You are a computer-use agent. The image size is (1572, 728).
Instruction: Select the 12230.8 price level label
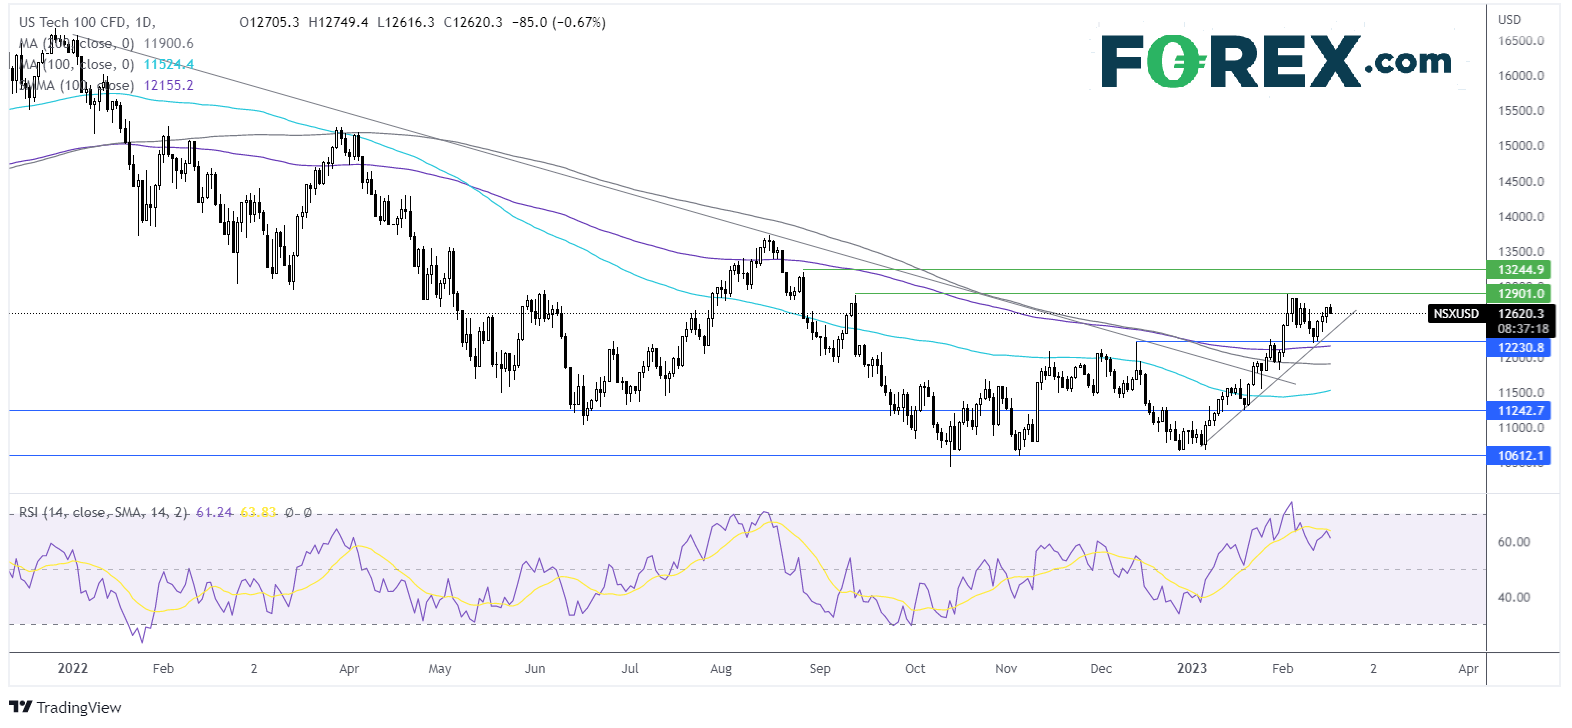point(1521,347)
